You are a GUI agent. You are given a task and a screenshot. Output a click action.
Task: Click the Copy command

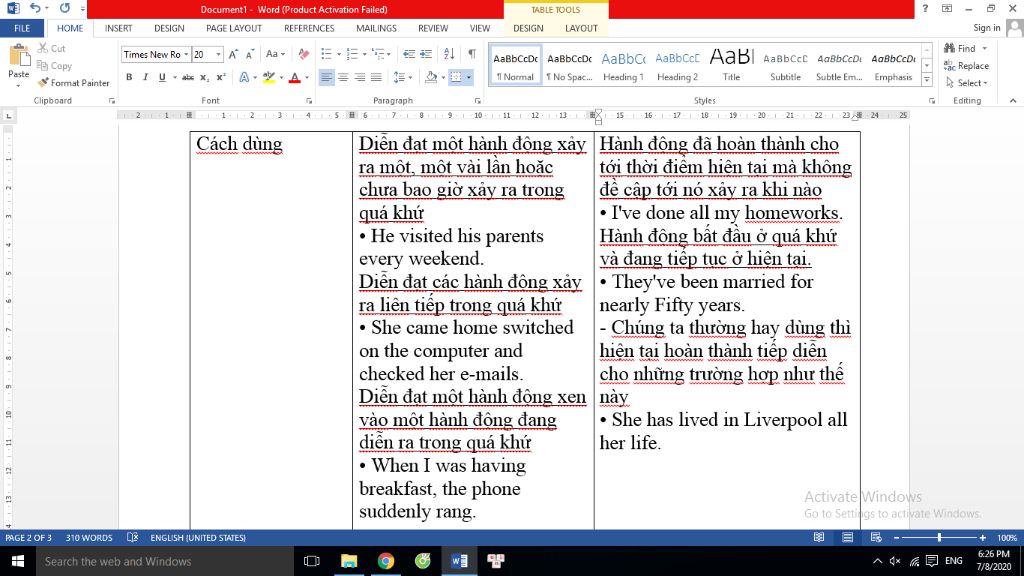[54, 65]
